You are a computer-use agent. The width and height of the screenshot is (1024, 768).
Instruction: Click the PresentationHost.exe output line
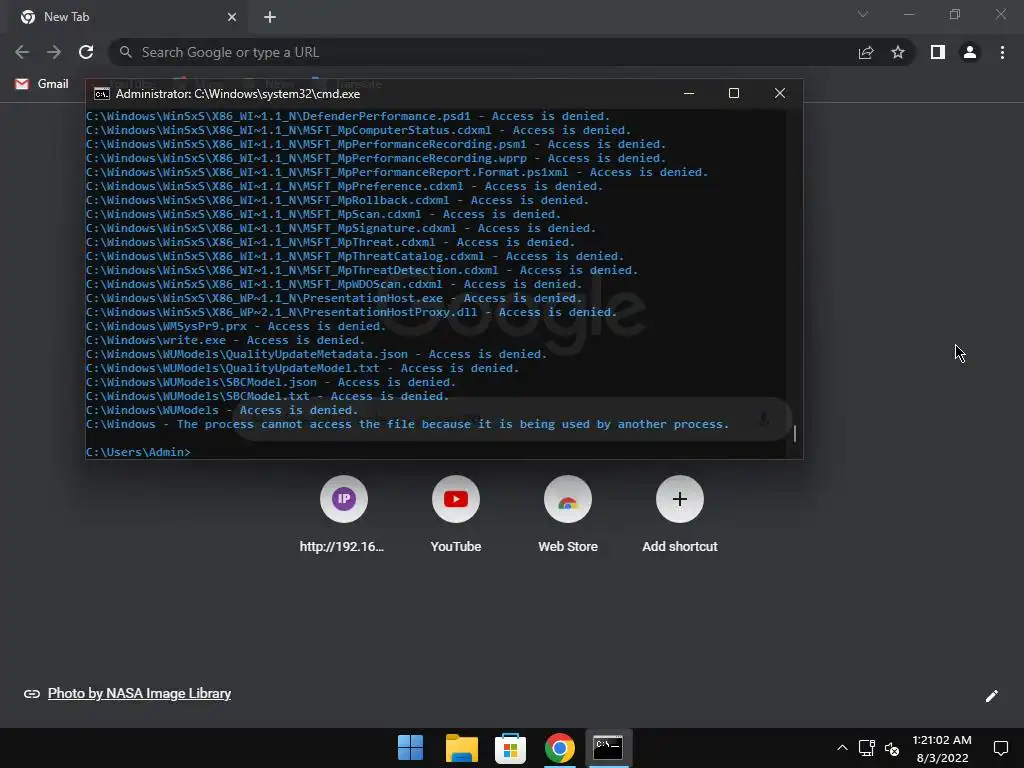click(334, 298)
